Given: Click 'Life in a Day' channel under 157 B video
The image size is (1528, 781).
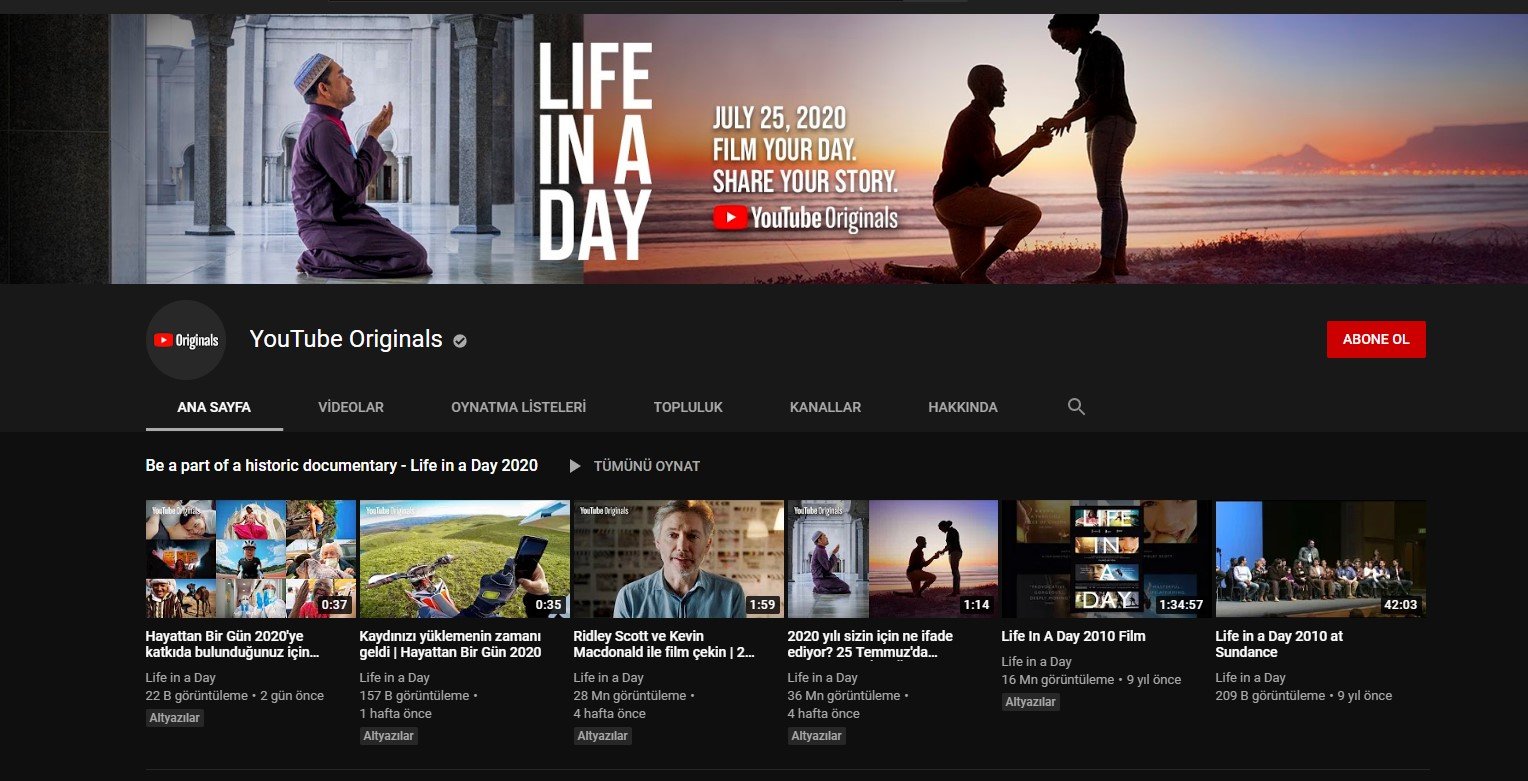Looking at the screenshot, I should [x=395, y=678].
